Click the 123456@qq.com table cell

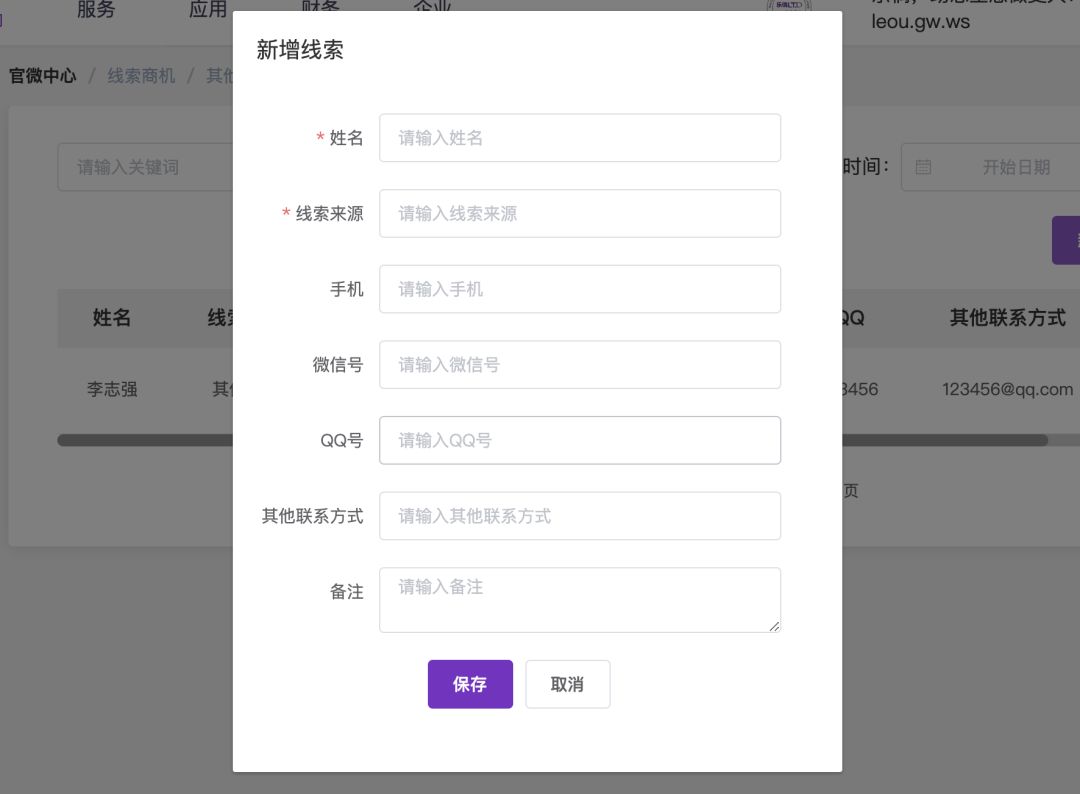pyautogui.click(x=1007, y=390)
